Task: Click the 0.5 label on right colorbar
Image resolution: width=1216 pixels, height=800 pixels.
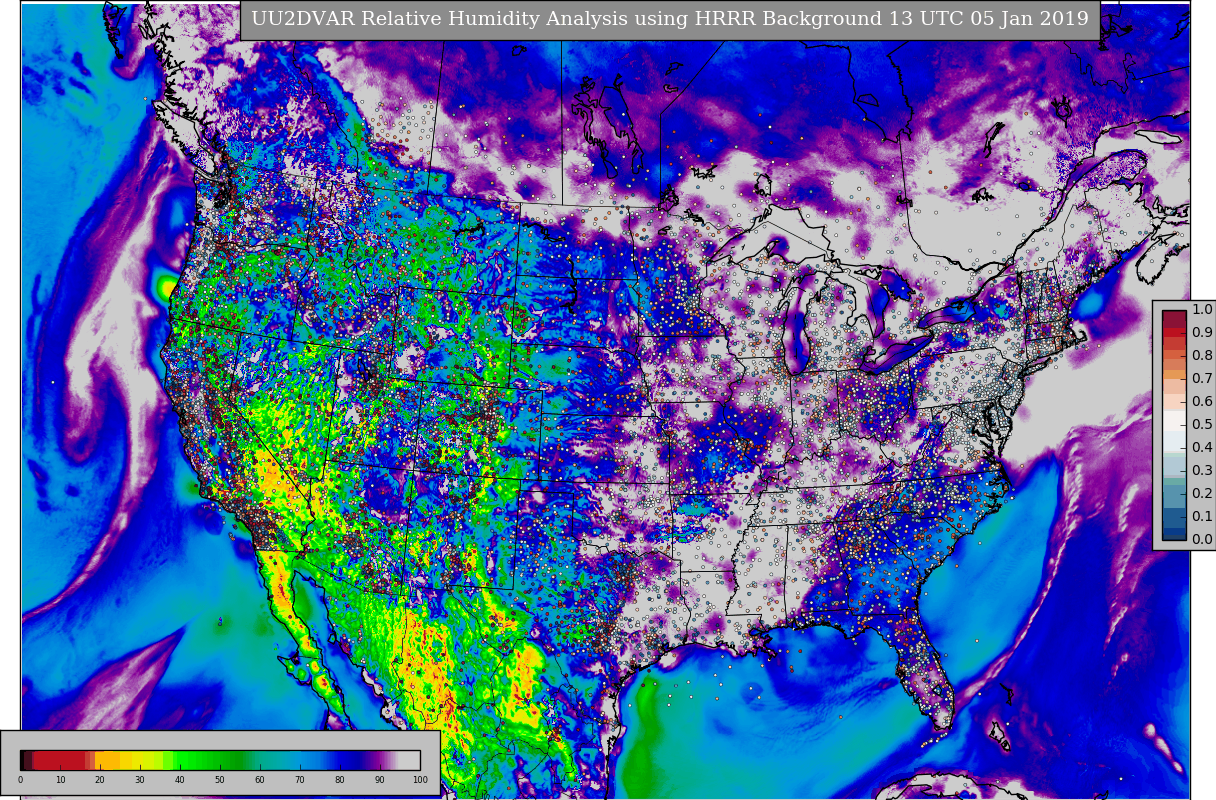Action: pos(1202,425)
